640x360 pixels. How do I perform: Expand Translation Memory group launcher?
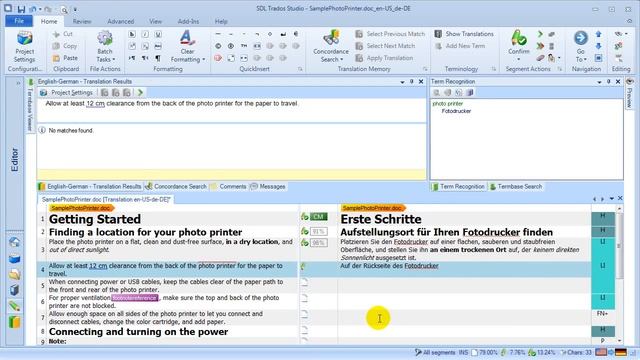(425, 69)
